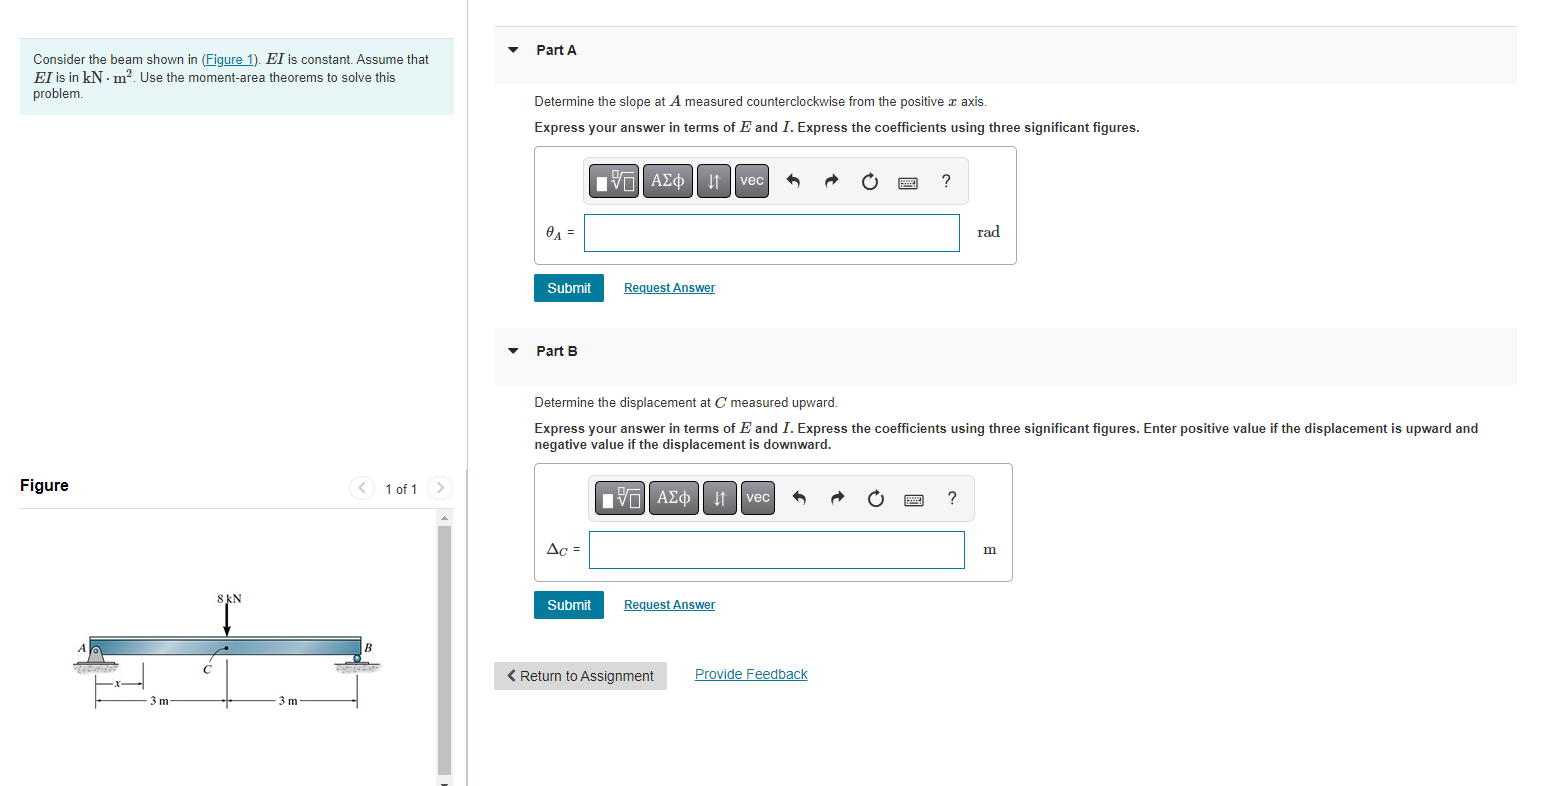Reset the Part B answer field
1555x786 pixels.
(876, 498)
